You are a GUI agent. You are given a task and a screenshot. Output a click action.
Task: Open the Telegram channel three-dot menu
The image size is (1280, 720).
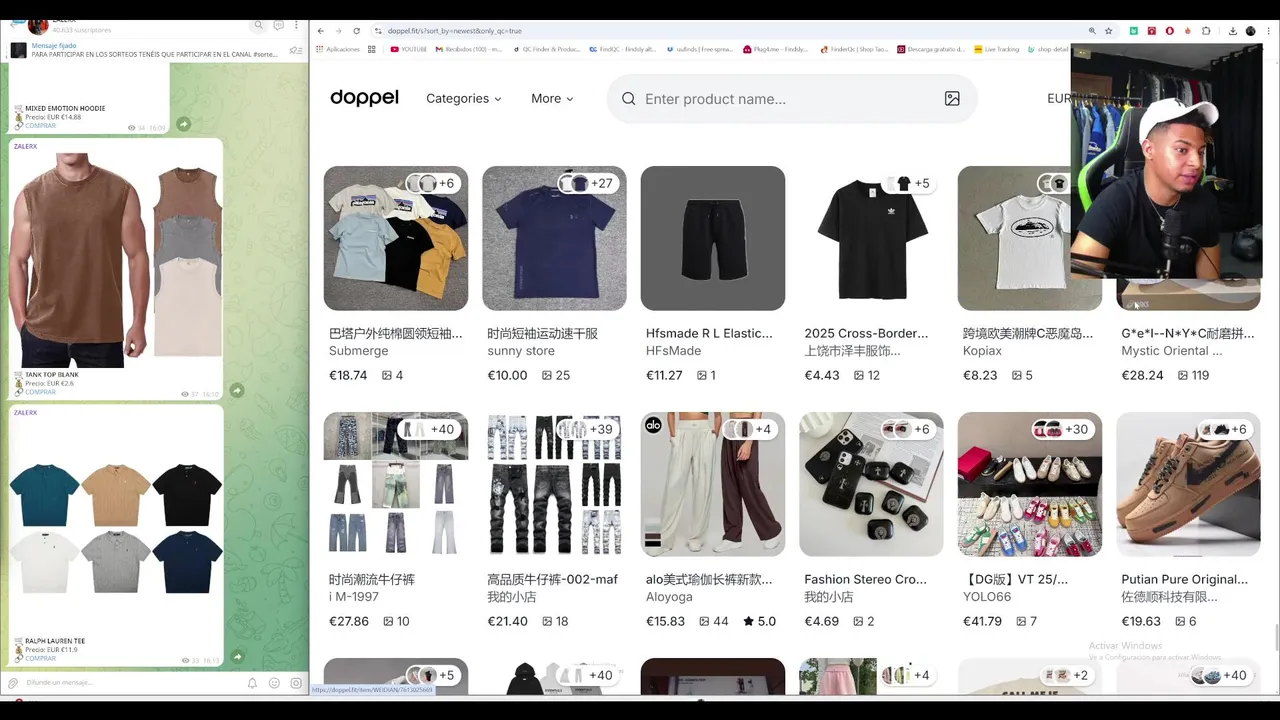point(296,25)
